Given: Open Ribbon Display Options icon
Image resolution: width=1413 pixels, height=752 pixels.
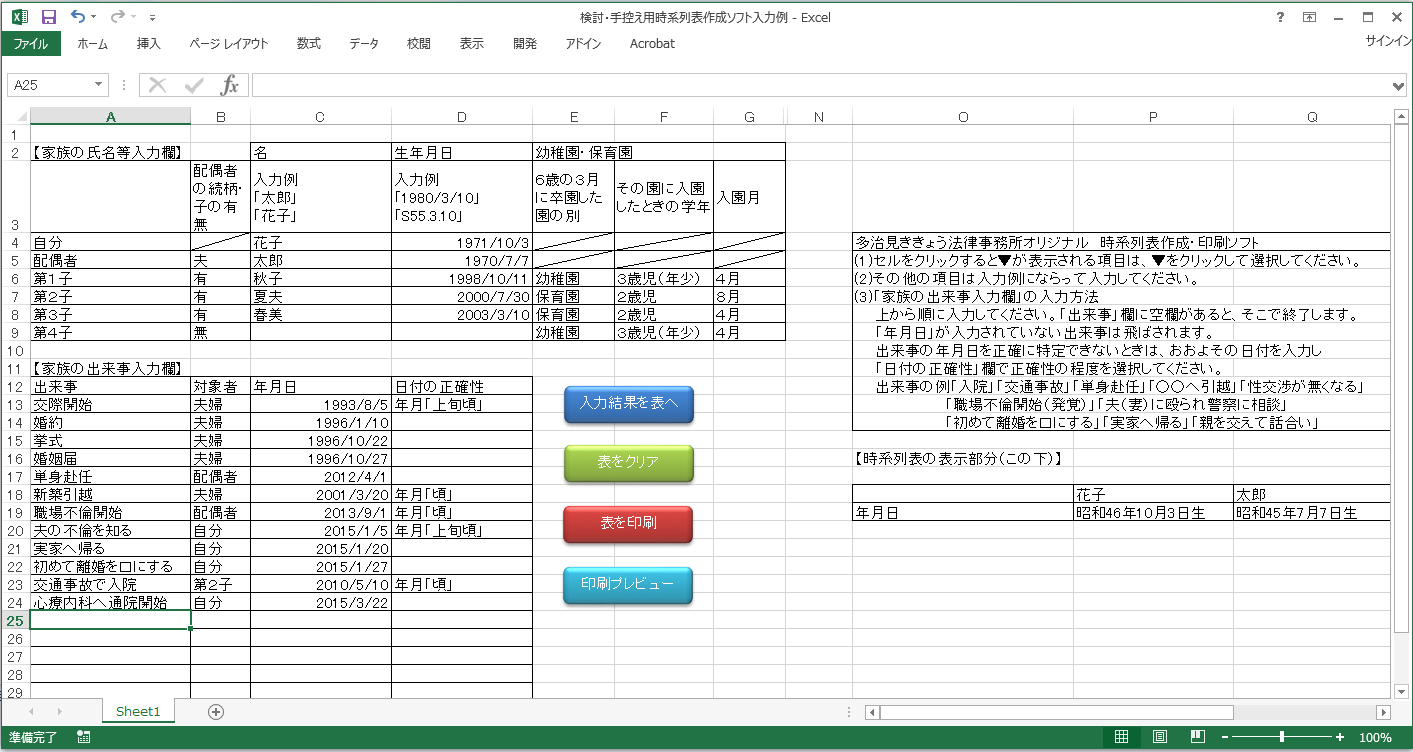Looking at the screenshot, I should 1312,17.
